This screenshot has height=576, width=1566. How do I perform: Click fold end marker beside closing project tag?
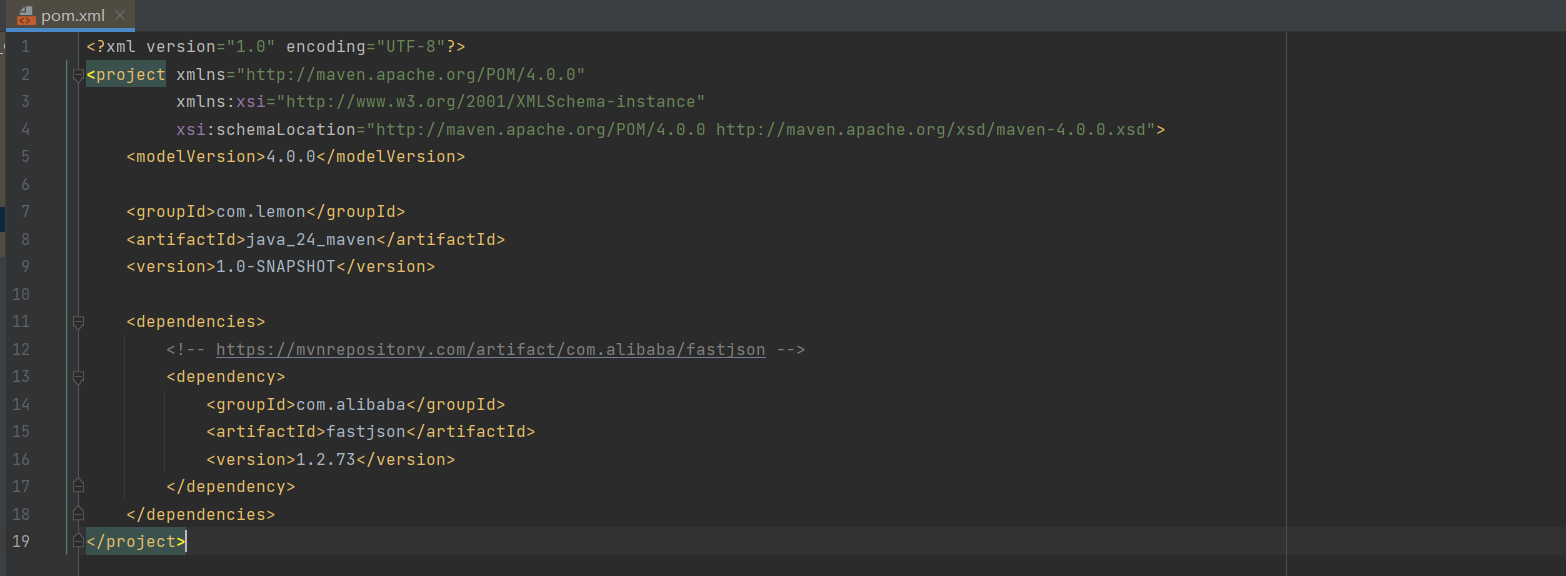pos(77,542)
